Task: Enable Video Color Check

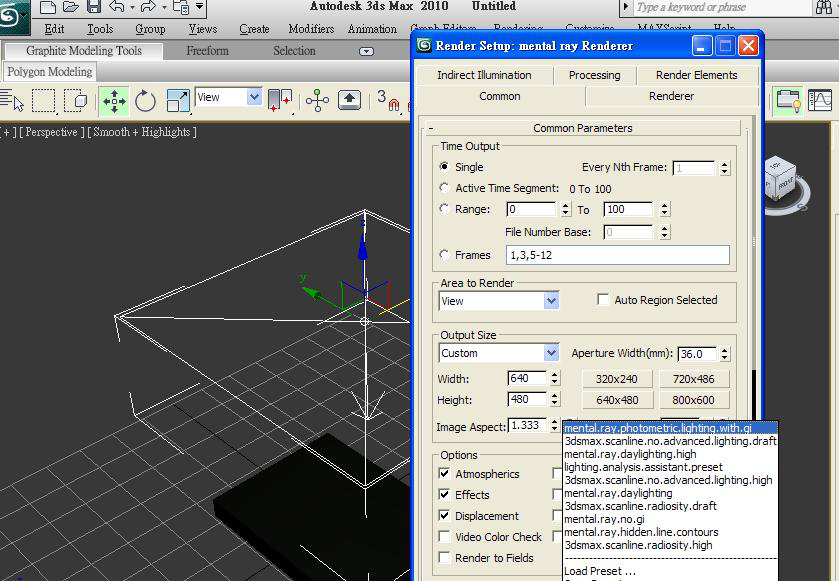Action: tap(444, 536)
